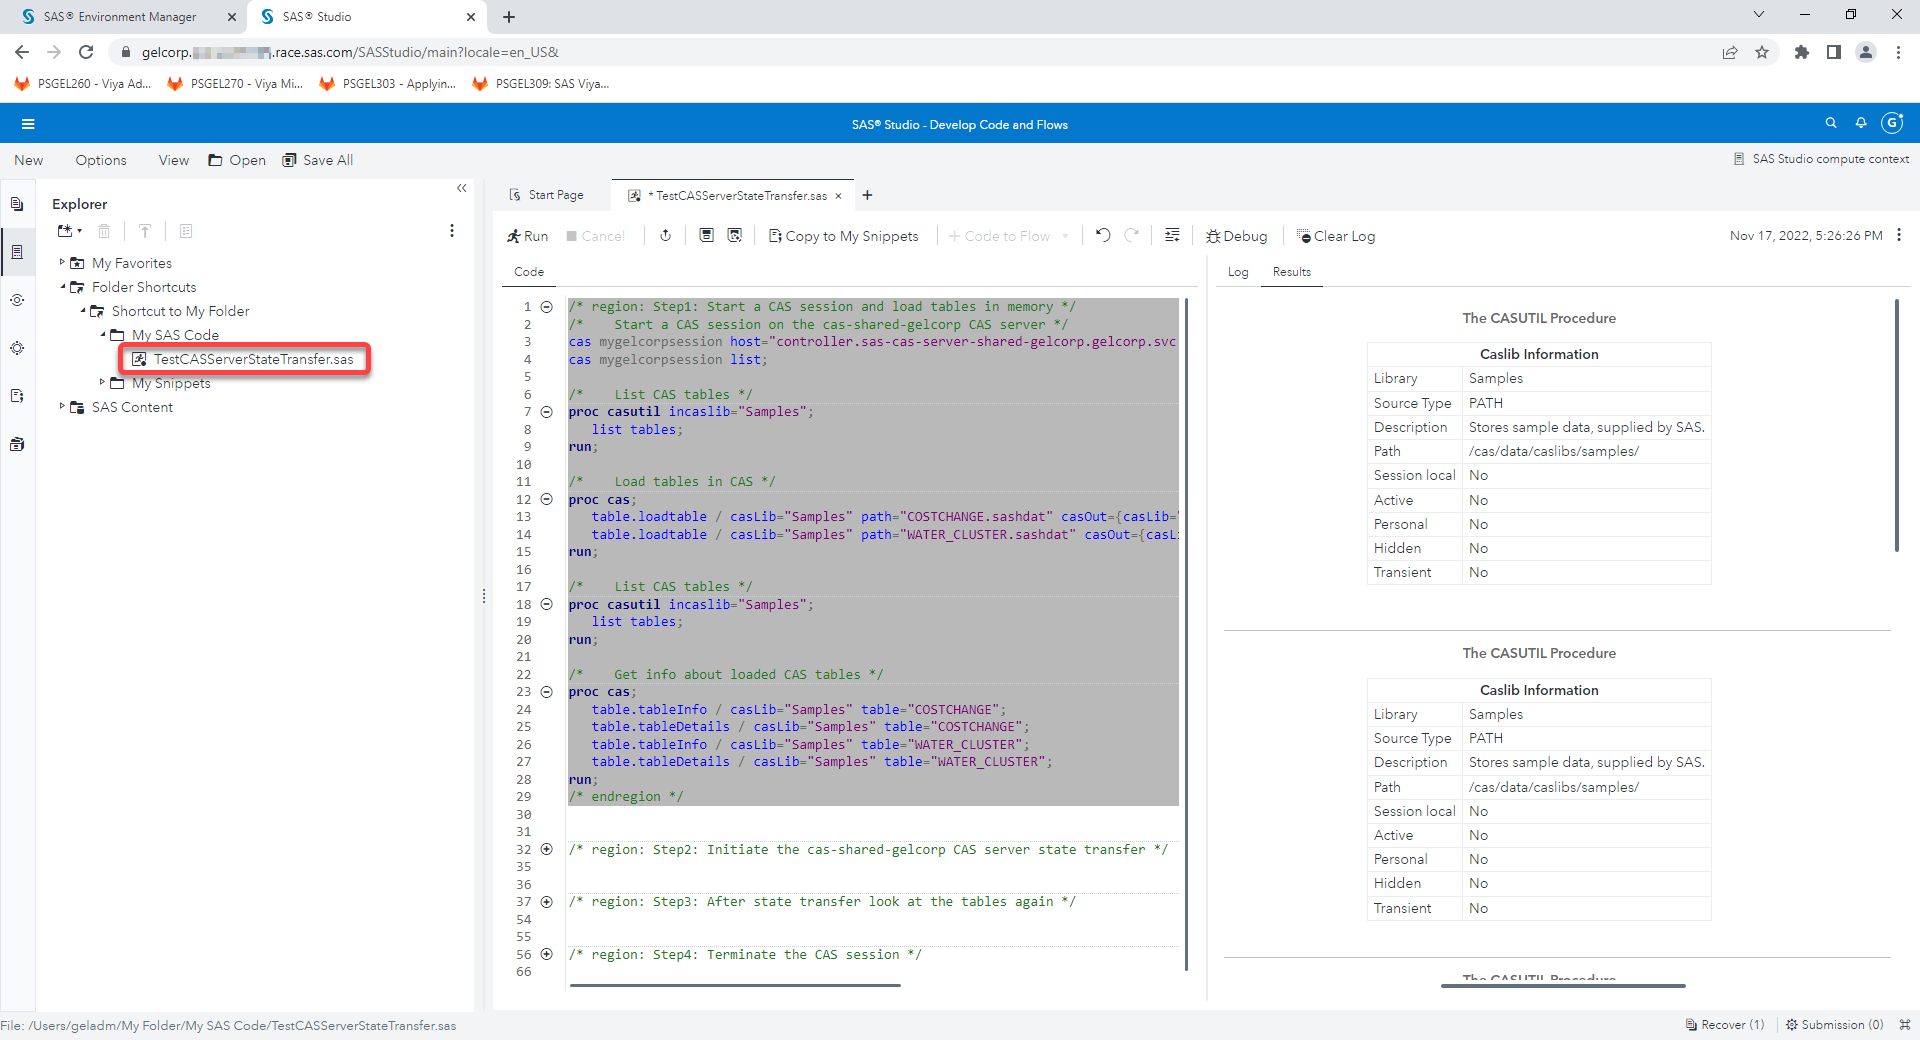Open the Open Files sidebar panel icon
The height and width of the screenshot is (1040, 1920).
[17, 204]
